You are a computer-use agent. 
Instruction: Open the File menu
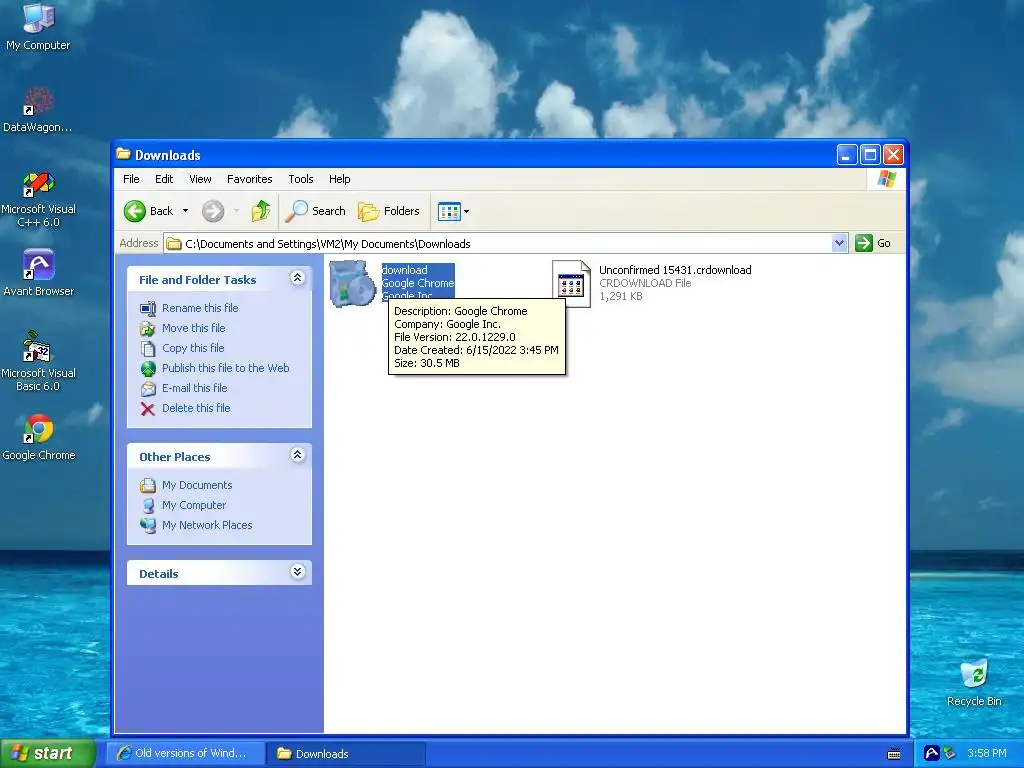(x=131, y=179)
